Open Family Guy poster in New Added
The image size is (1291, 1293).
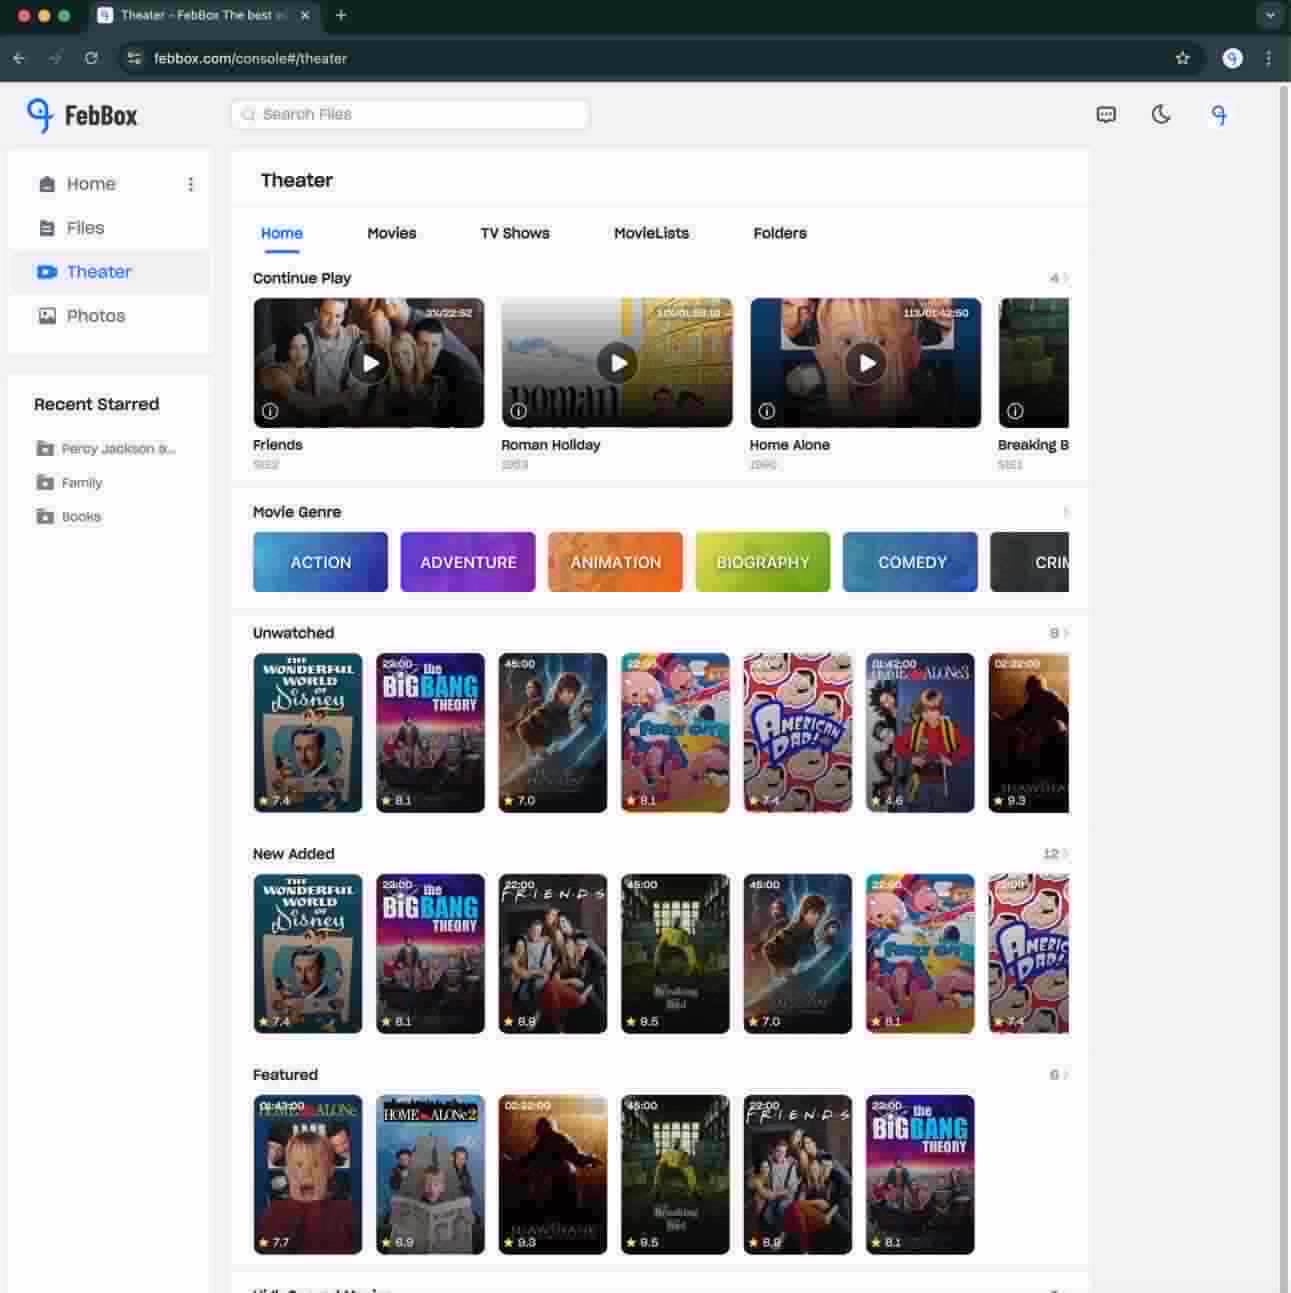[x=920, y=954]
